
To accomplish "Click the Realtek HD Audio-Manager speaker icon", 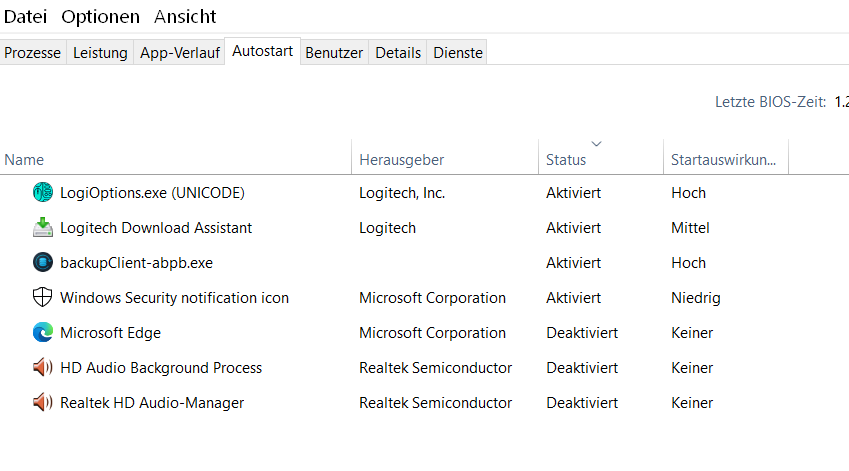I will click(x=42, y=403).
